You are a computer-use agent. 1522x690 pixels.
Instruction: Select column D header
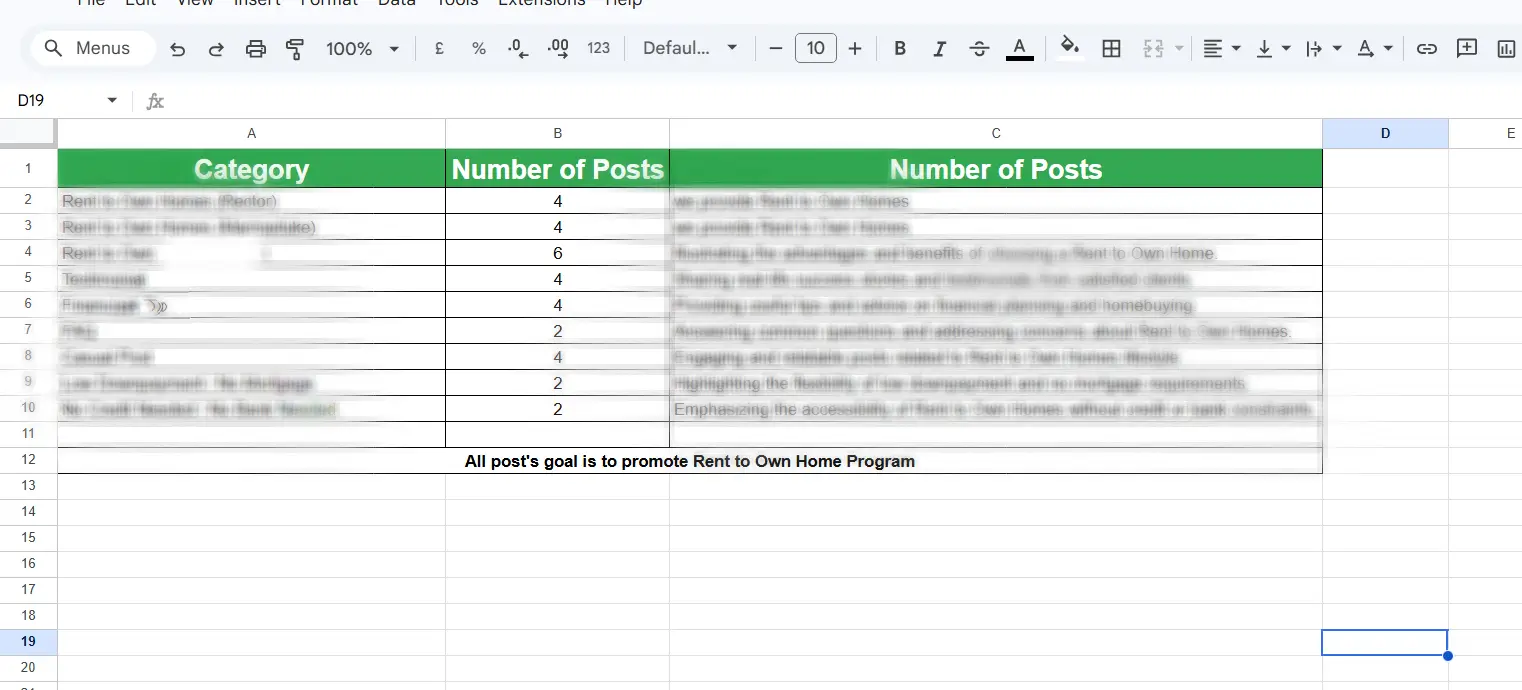pyautogui.click(x=1385, y=133)
